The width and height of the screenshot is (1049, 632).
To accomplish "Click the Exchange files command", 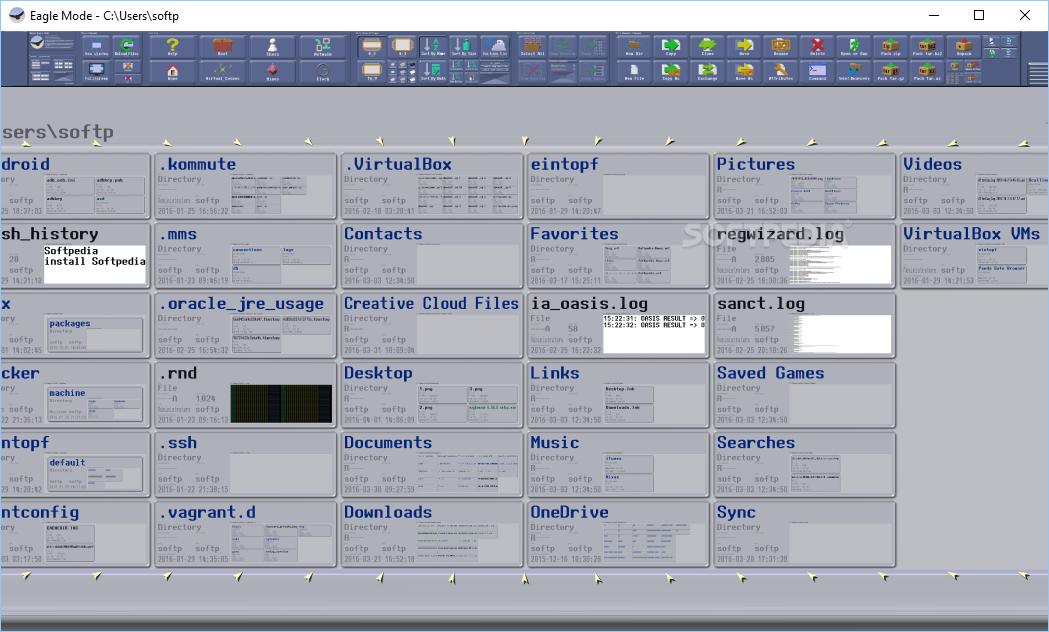I will point(707,72).
